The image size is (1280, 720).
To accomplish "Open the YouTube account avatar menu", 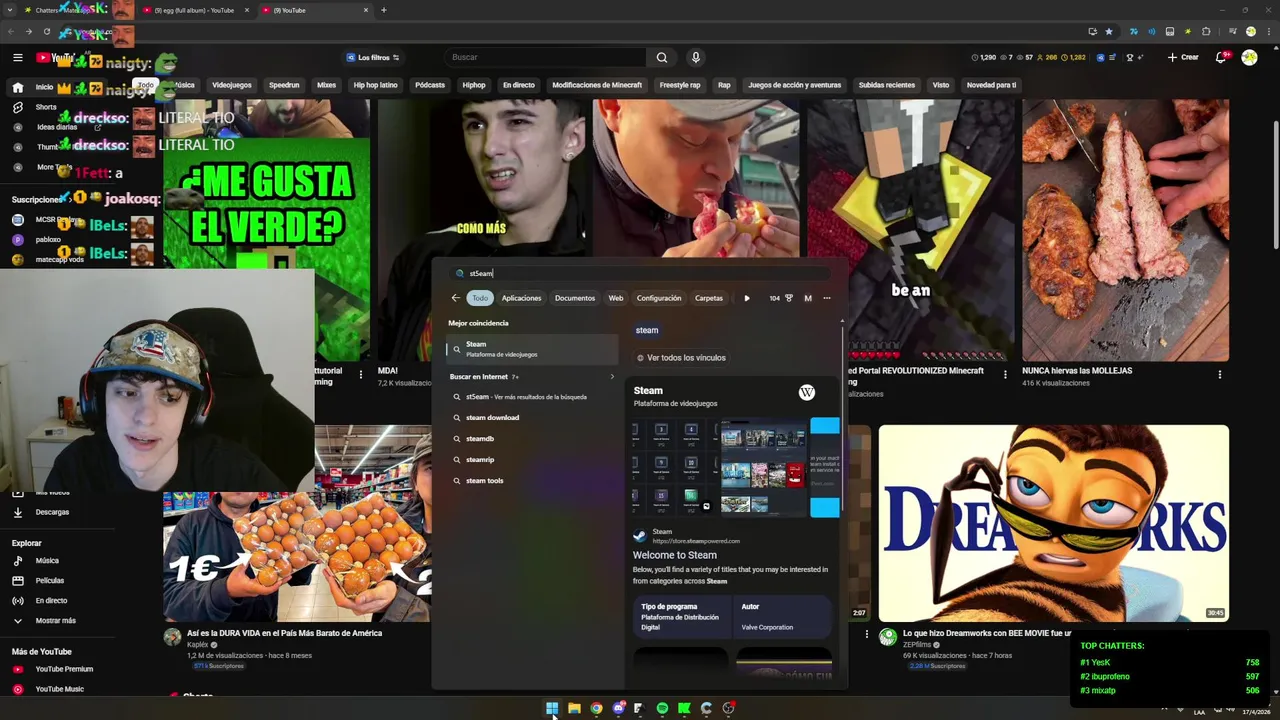I will pyautogui.click(x=1249, y=57).
